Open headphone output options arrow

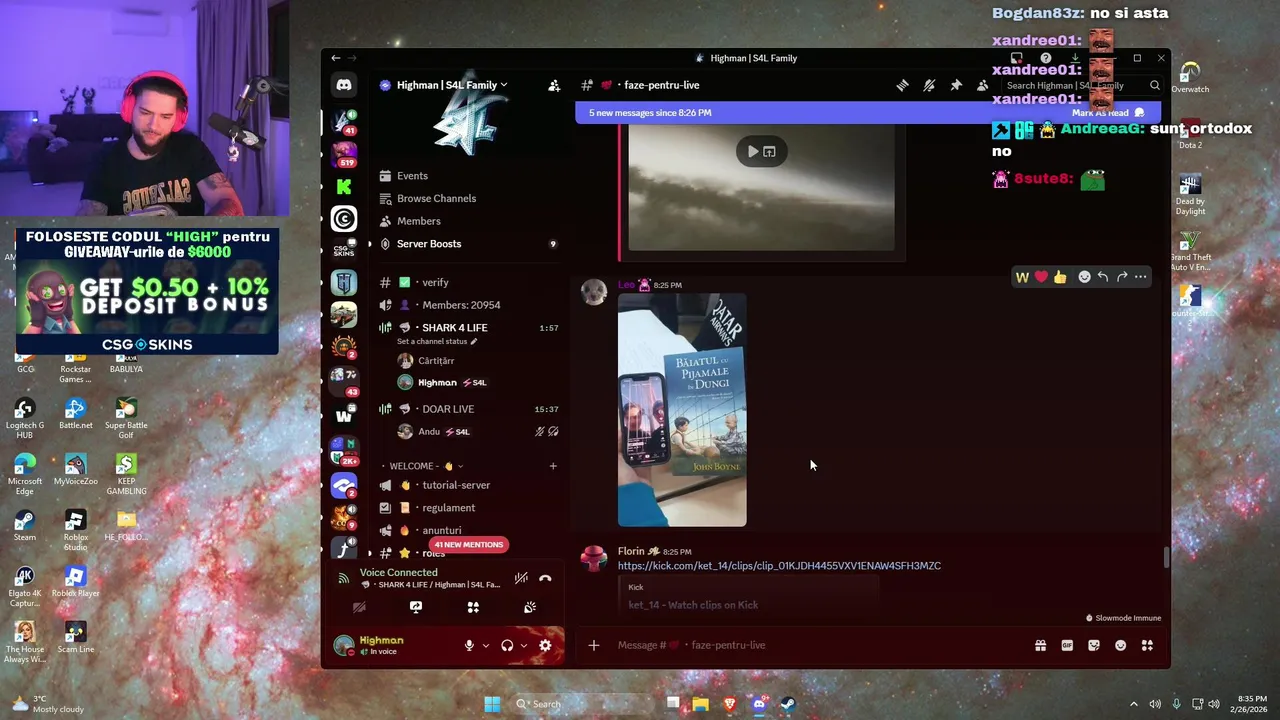(523, 646)
